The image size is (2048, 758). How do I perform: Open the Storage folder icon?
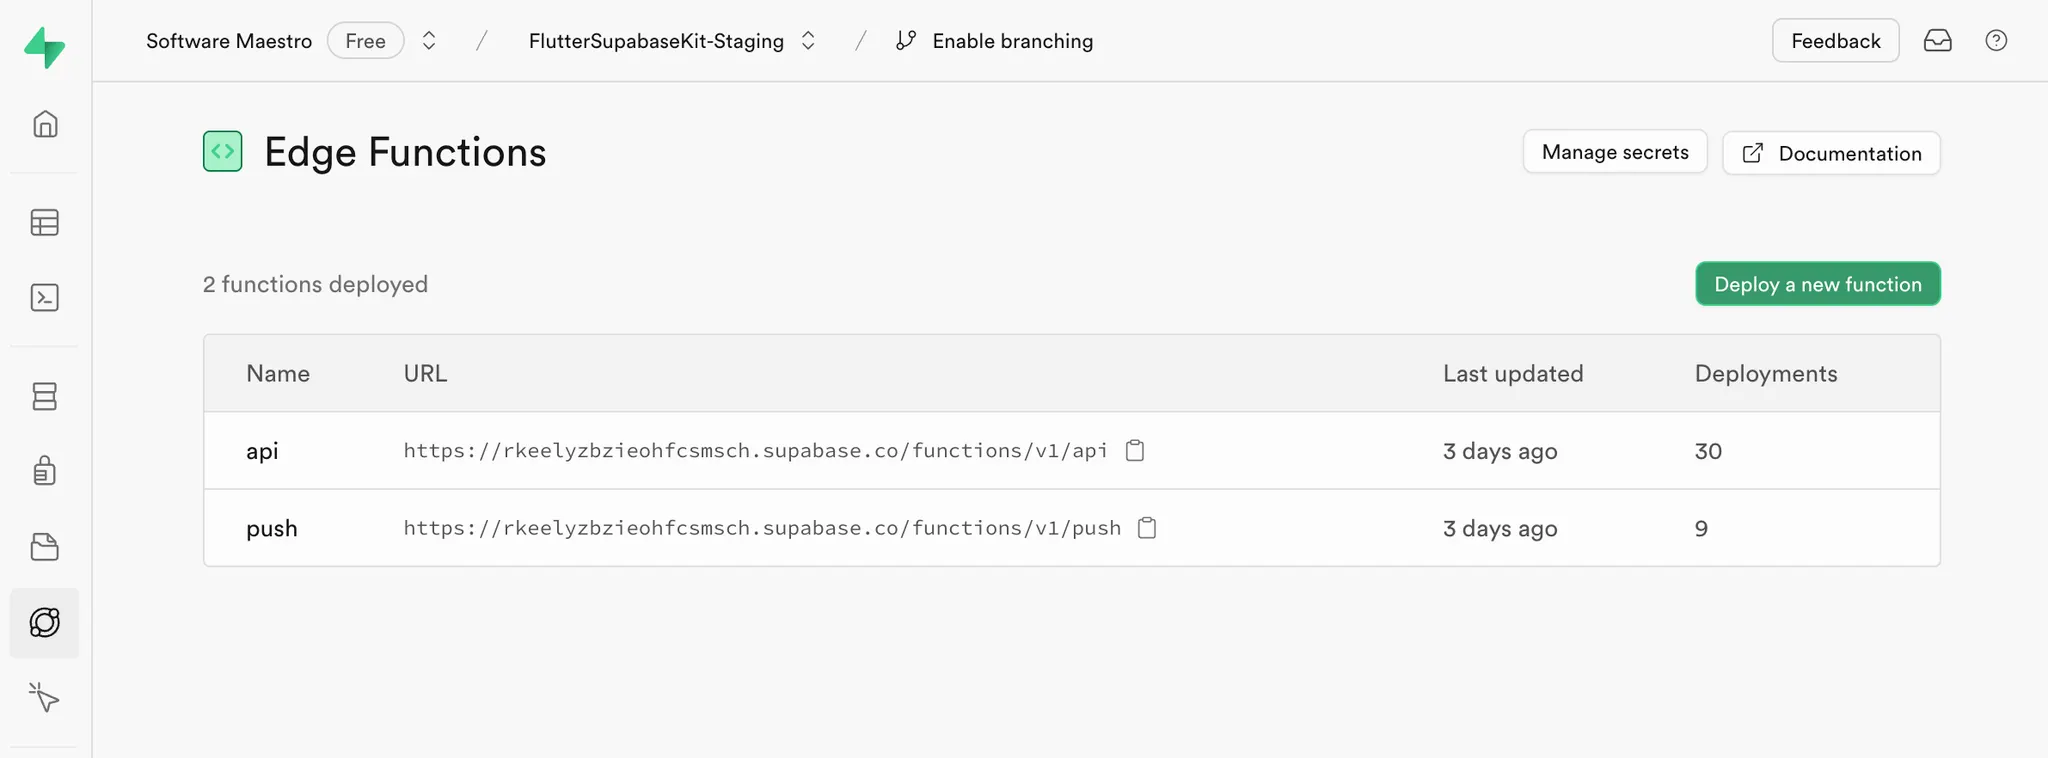45,547
